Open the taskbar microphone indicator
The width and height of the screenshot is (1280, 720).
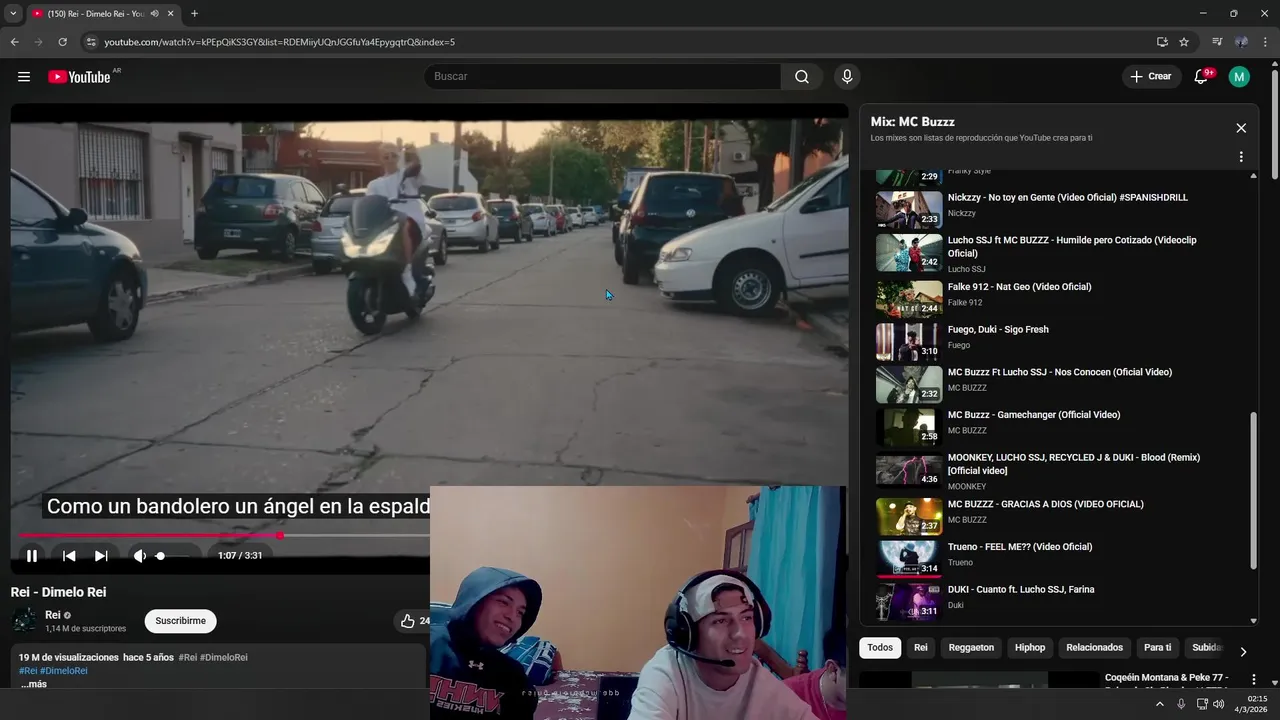[x=1181, y=704]
